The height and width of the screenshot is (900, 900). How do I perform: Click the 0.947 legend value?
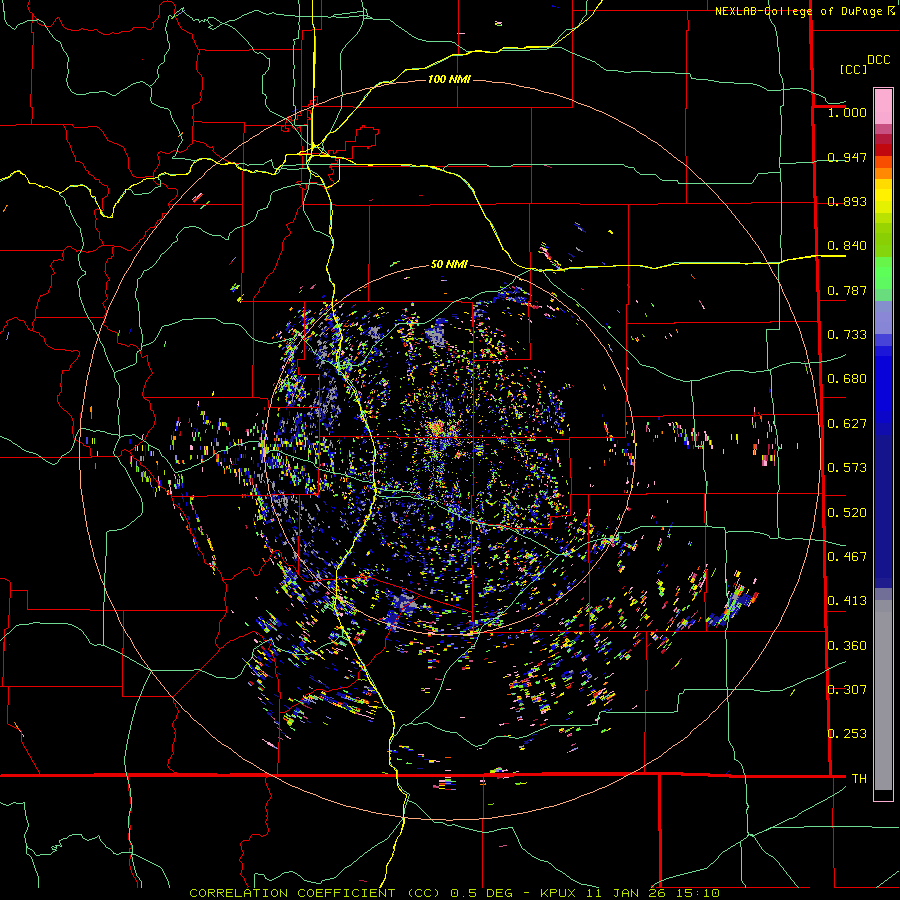tap(847, 157)
